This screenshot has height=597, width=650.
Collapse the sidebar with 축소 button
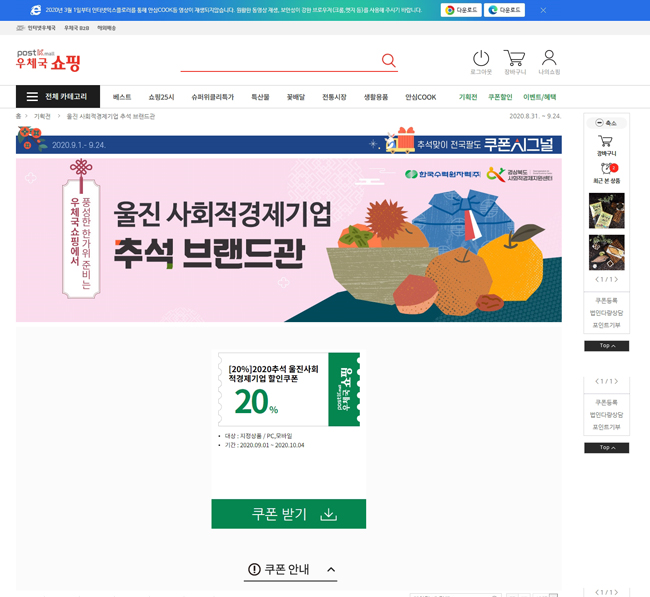606,123
